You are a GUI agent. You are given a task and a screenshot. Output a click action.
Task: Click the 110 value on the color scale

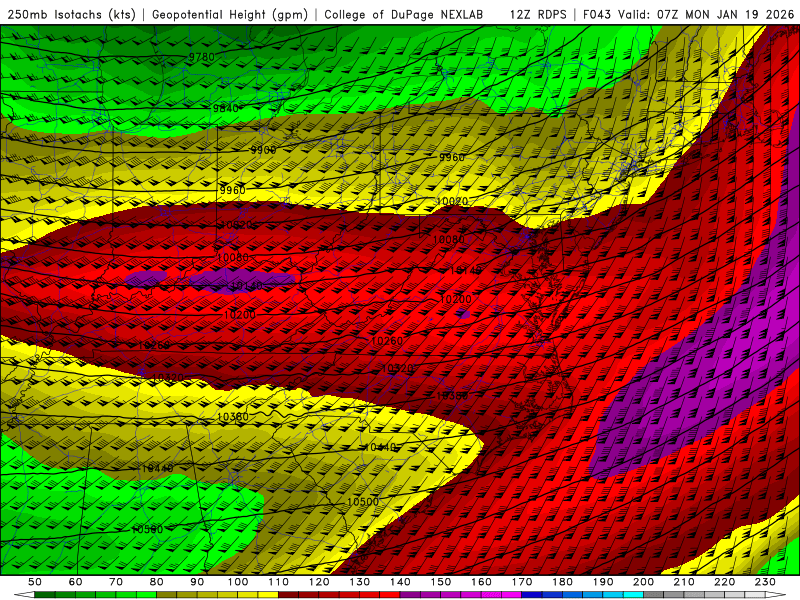click(x=279, y=582)
